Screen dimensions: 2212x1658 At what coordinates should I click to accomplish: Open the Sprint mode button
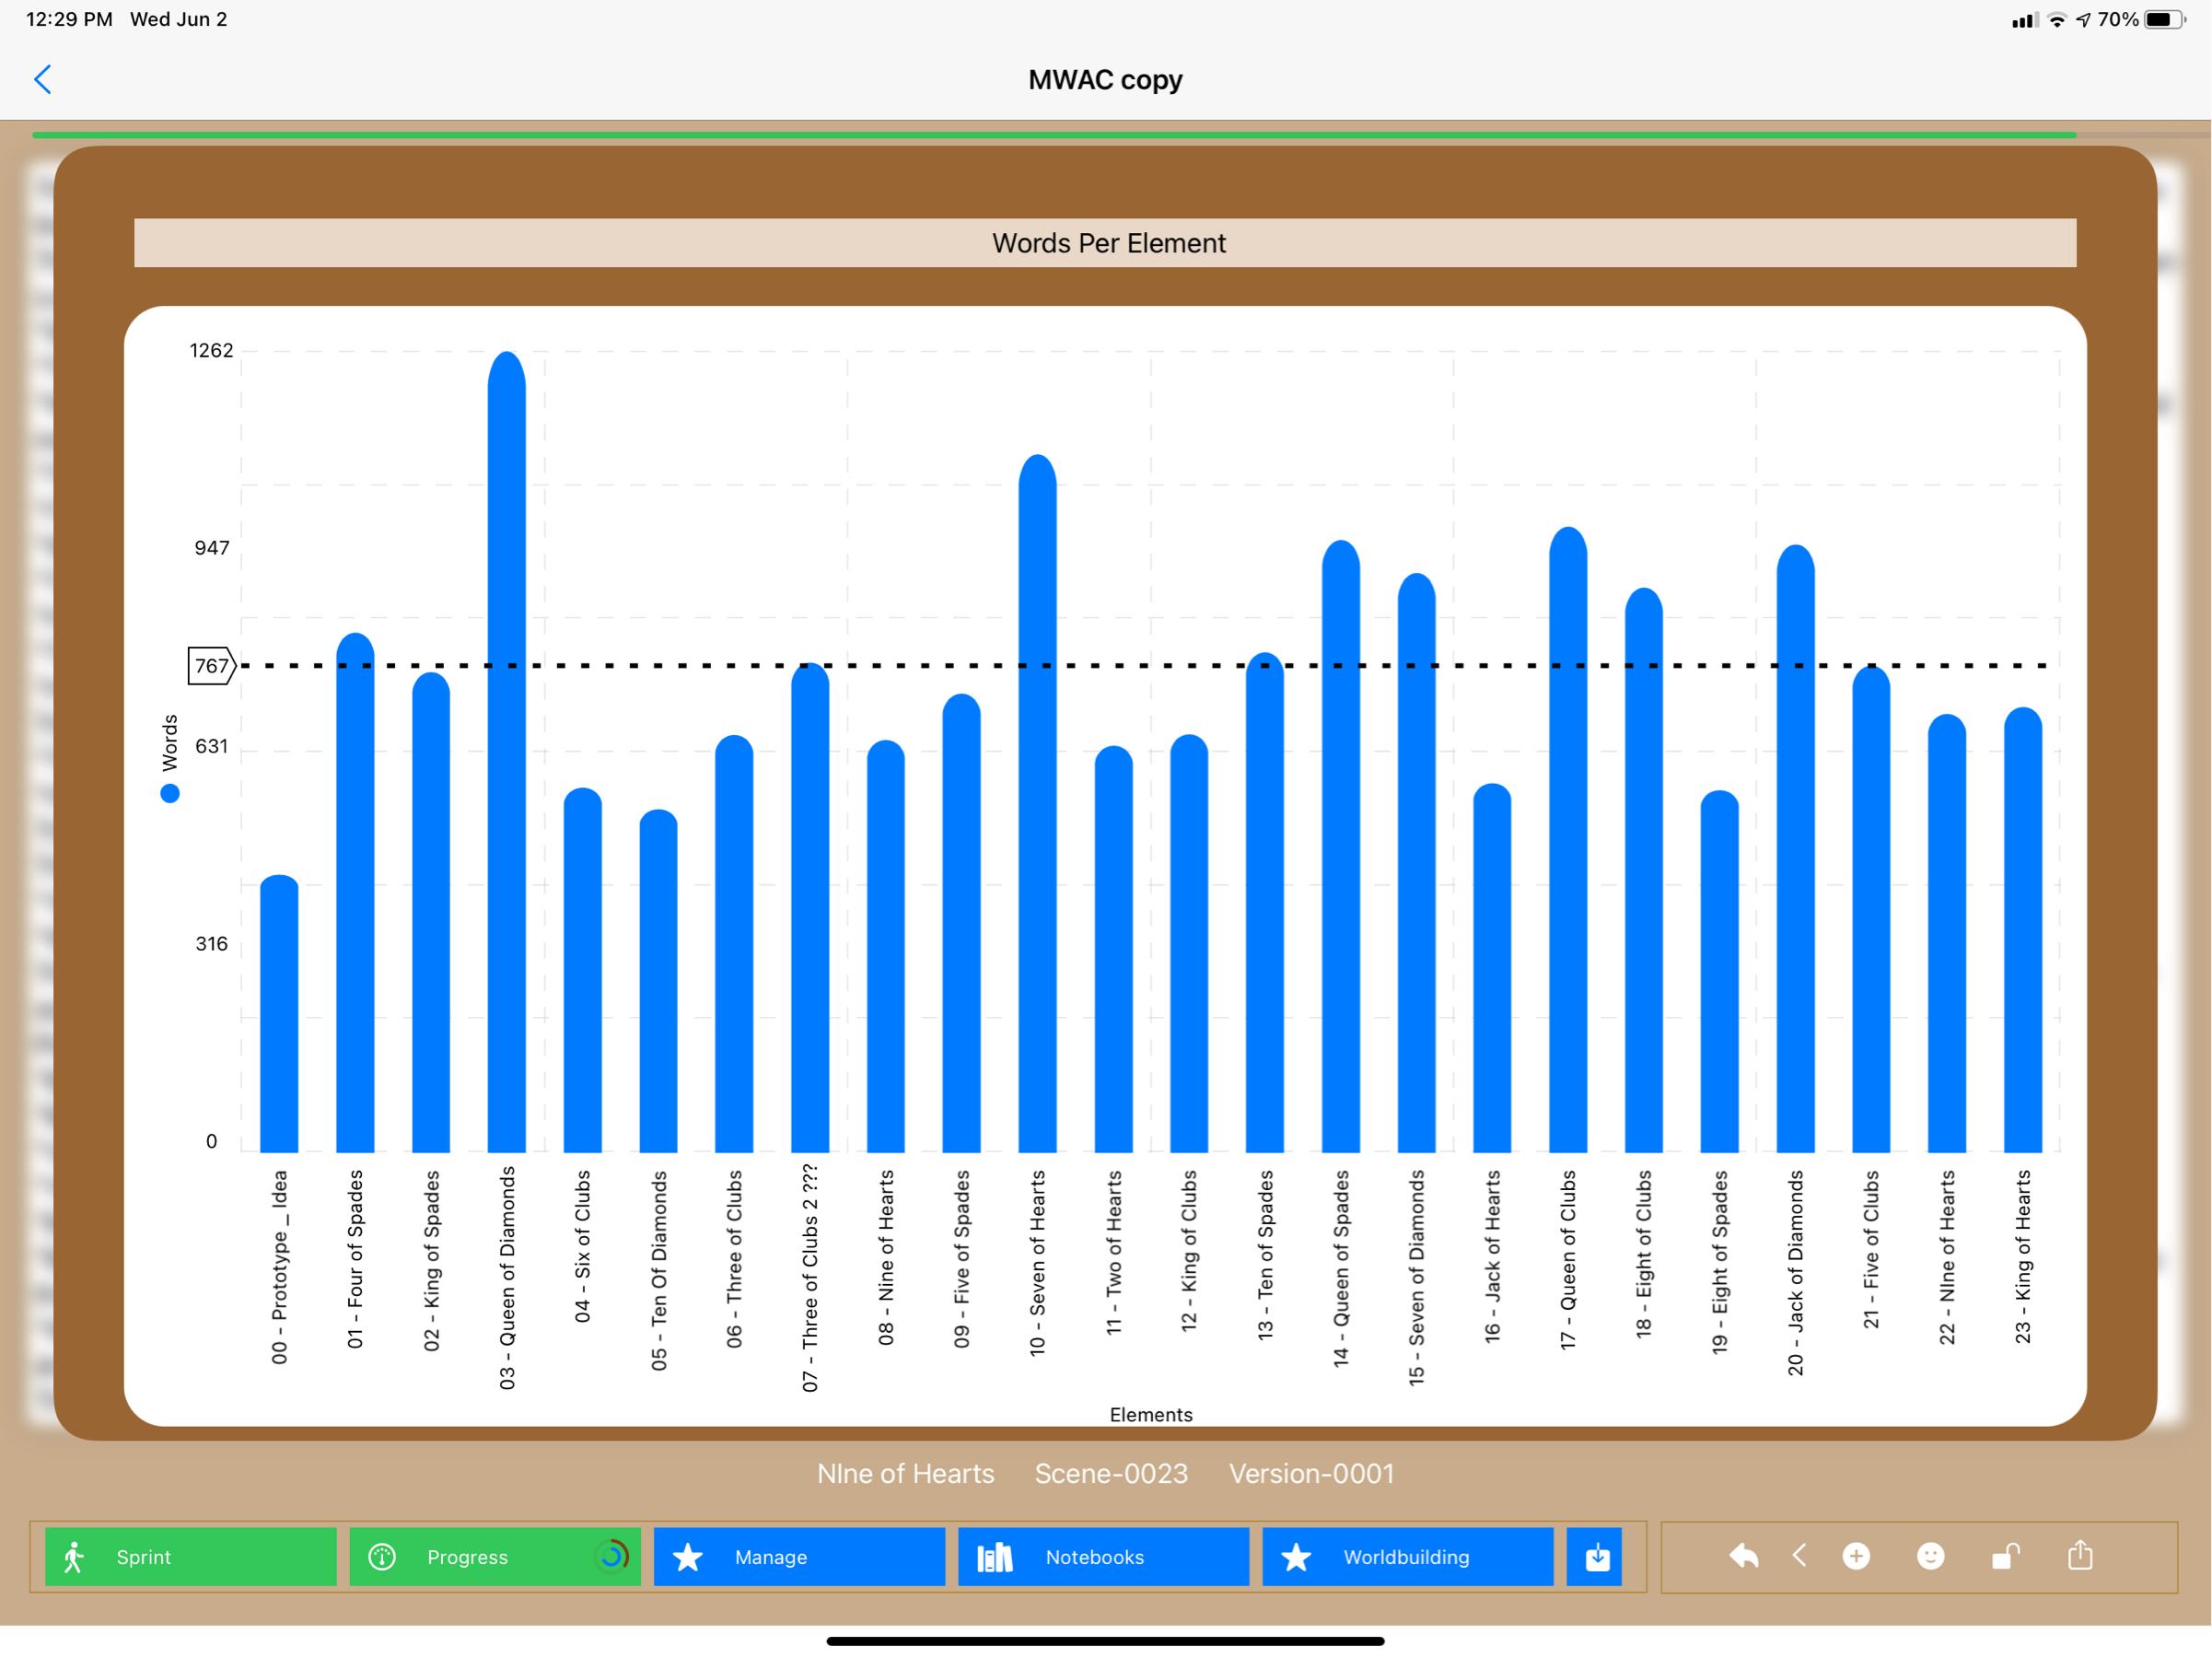190,1556
